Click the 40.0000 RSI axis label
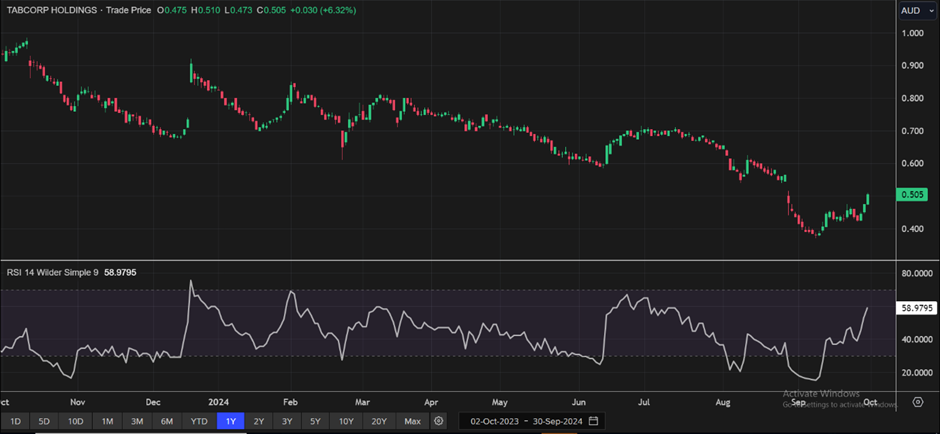 click(915, 340)
